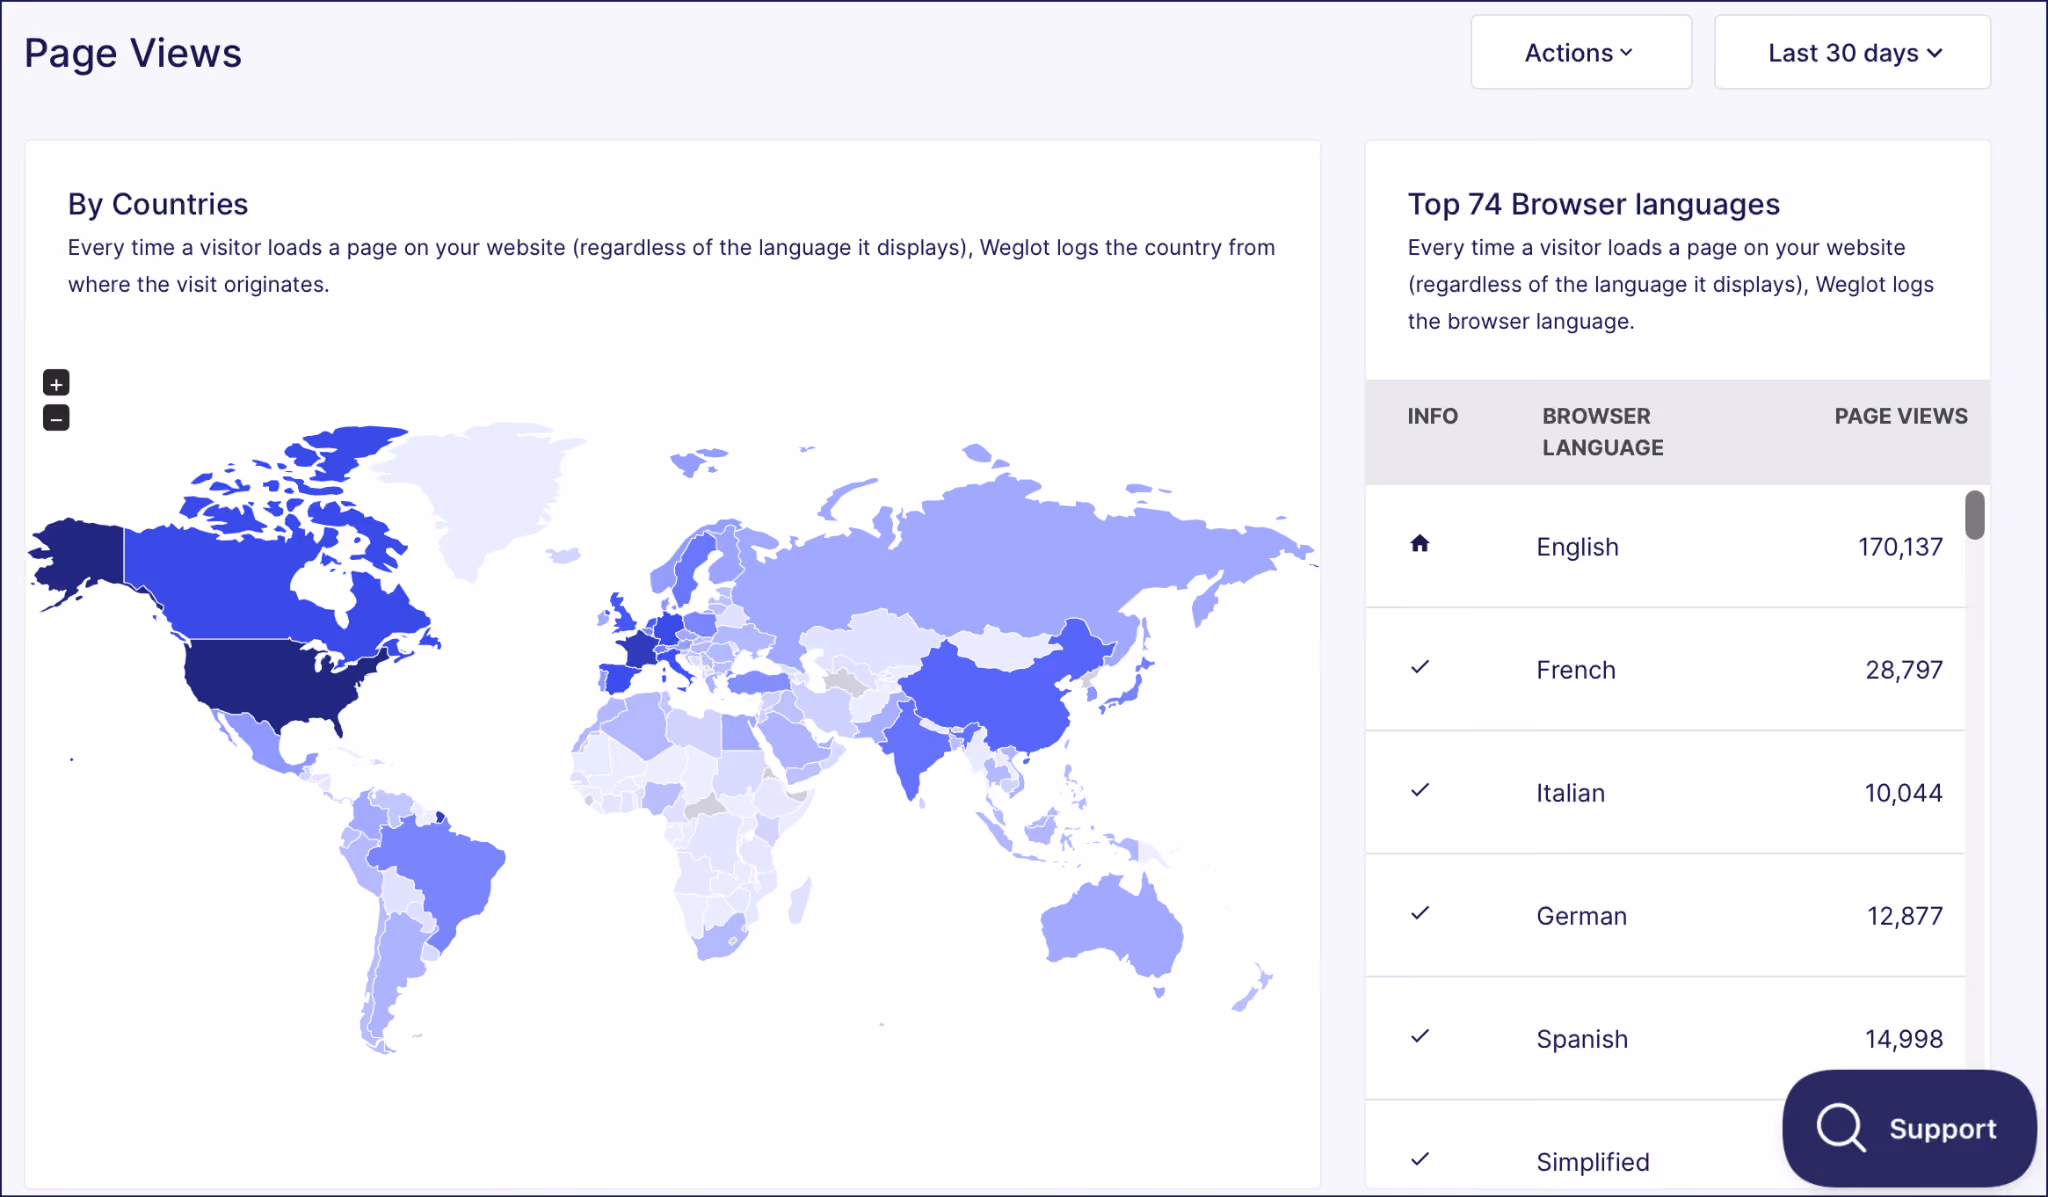2048x1197 pixels.
Task: Select the English language row label
Action: point(1577,547)
